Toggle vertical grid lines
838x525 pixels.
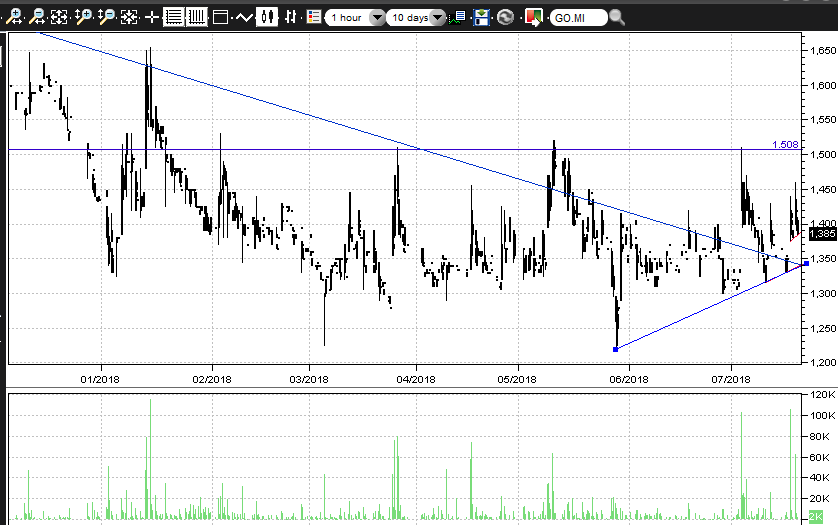tap(196, 17)
